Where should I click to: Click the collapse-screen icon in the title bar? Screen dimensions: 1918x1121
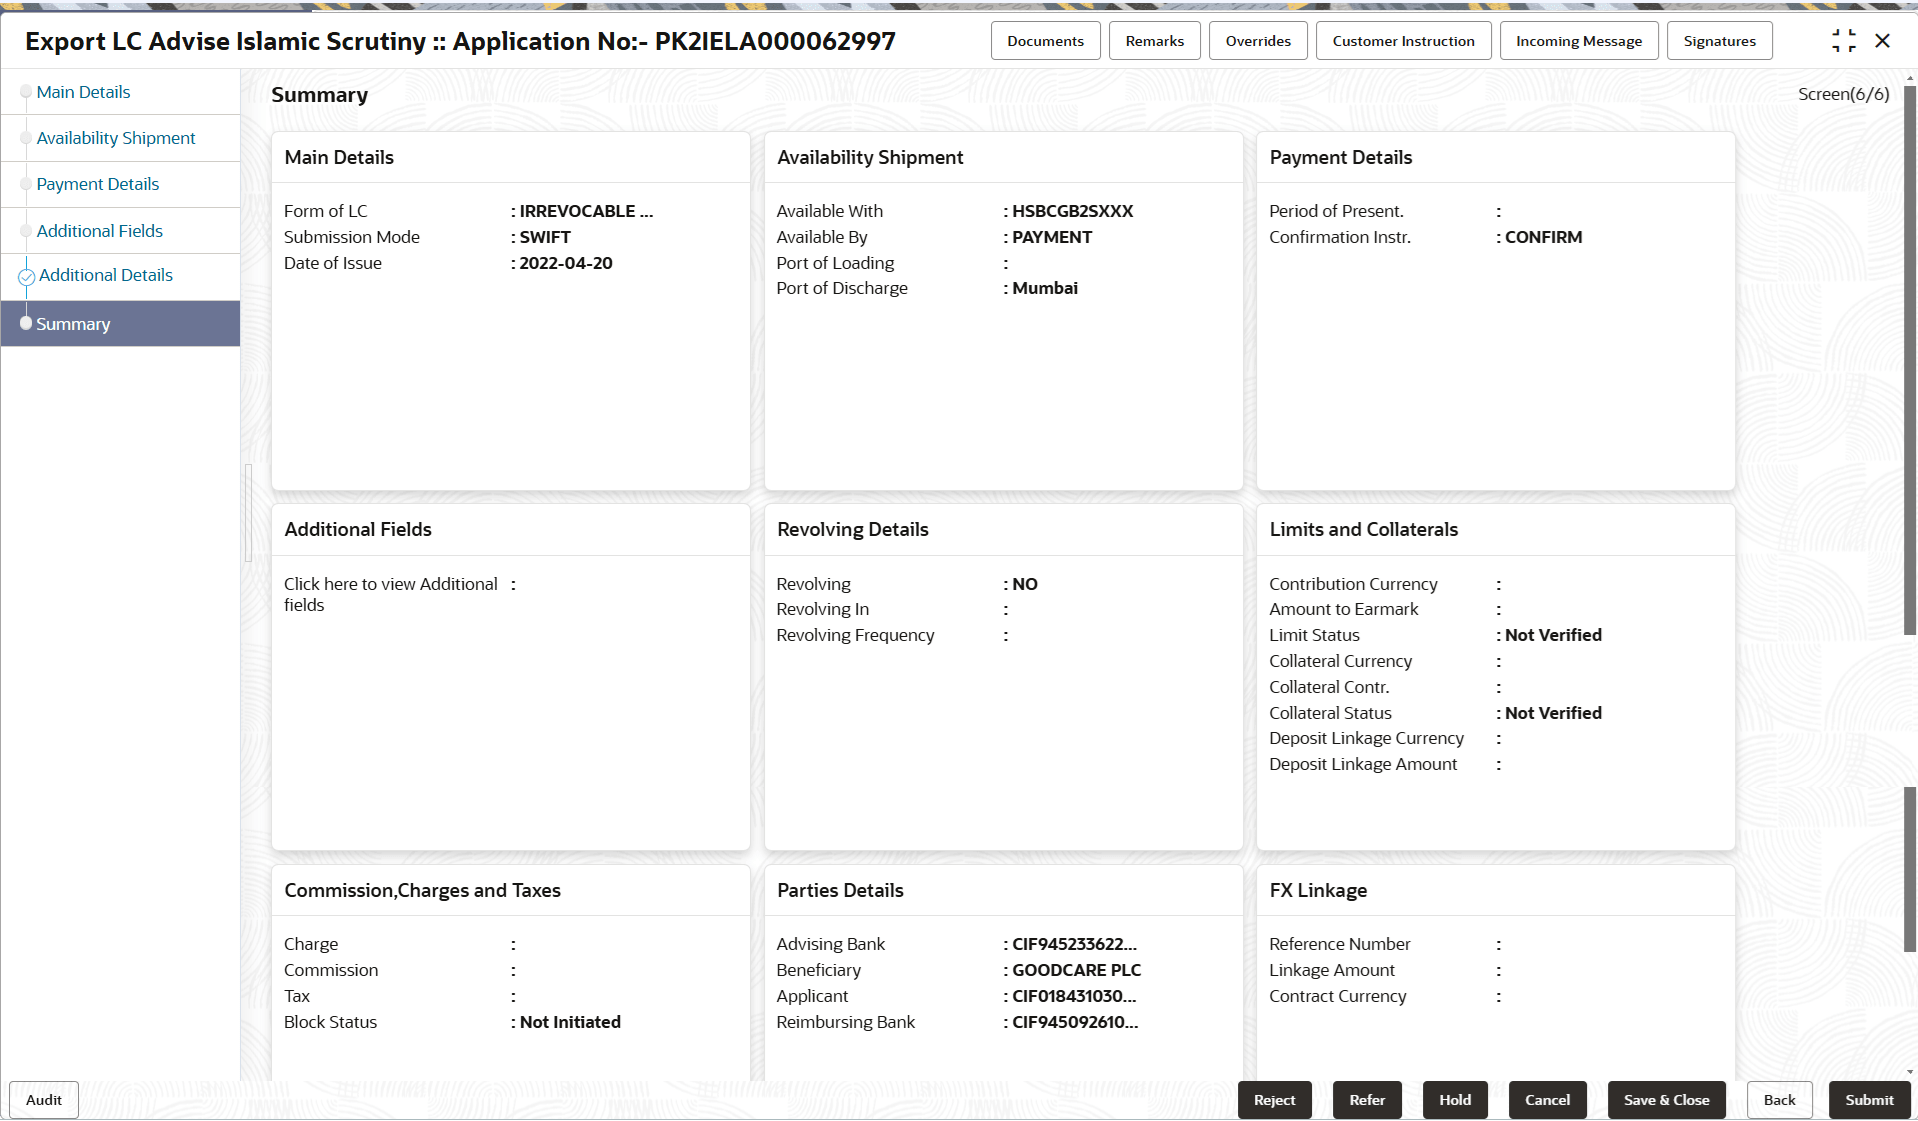pyautogui.click(x=1845, y=41)
